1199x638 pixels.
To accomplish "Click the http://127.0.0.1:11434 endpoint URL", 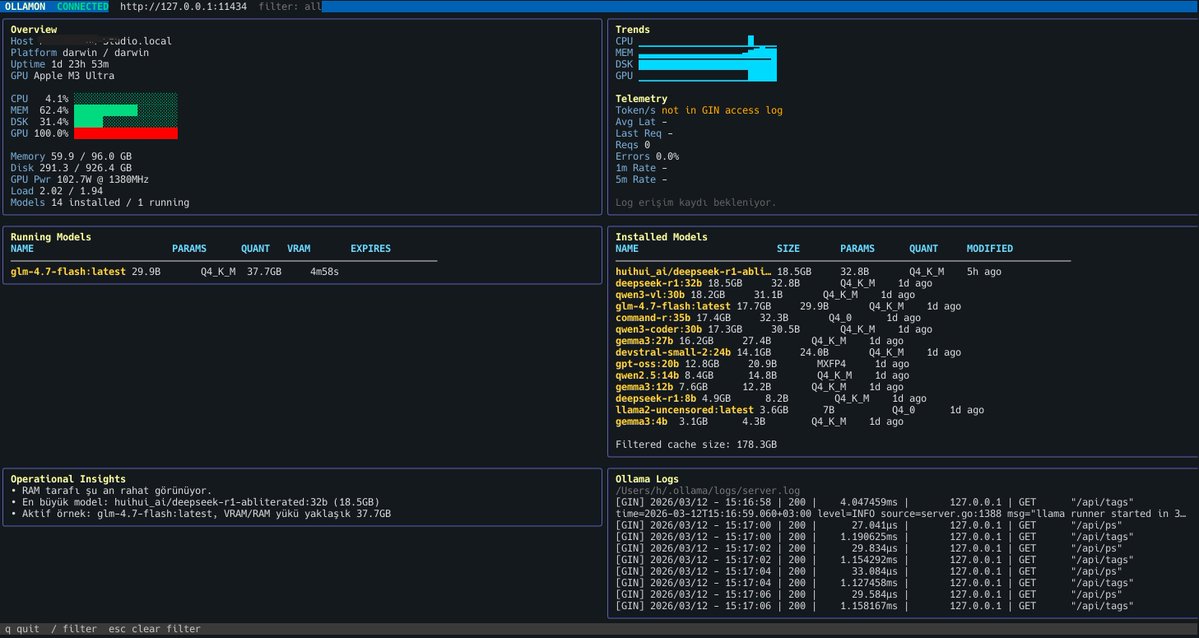I will 184,6.
